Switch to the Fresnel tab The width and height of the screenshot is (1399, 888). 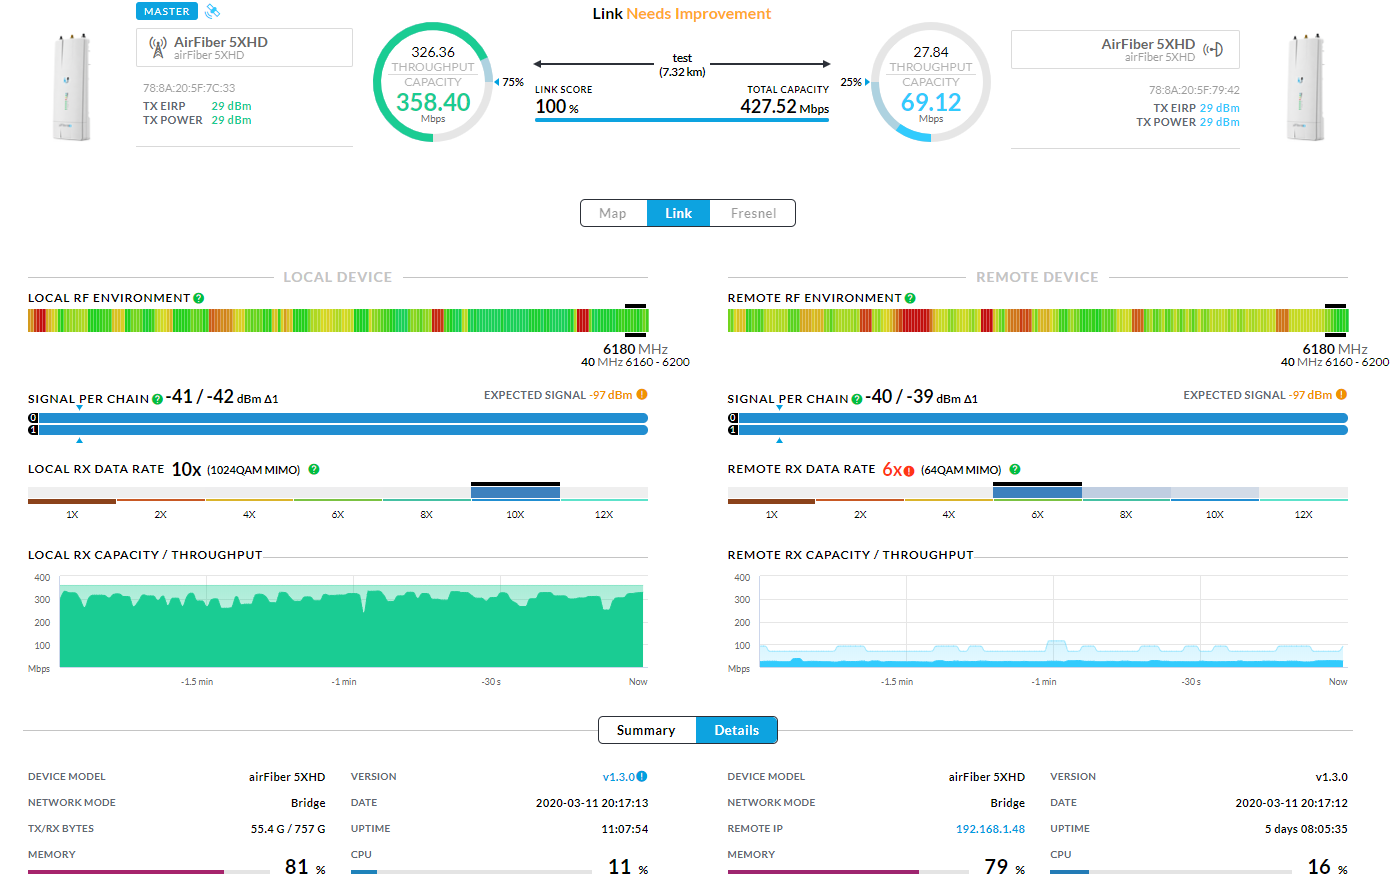click(x=753, y=213)
